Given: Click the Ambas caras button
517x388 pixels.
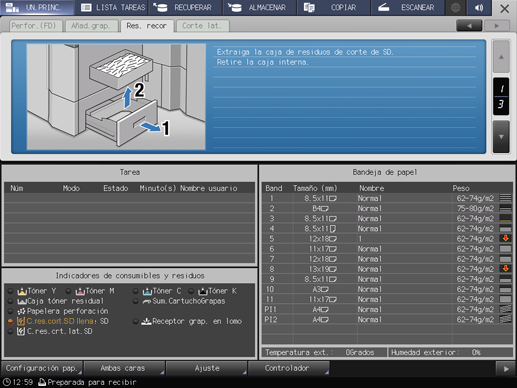Looking at the screenshot, I should click(x=124, y=368).
